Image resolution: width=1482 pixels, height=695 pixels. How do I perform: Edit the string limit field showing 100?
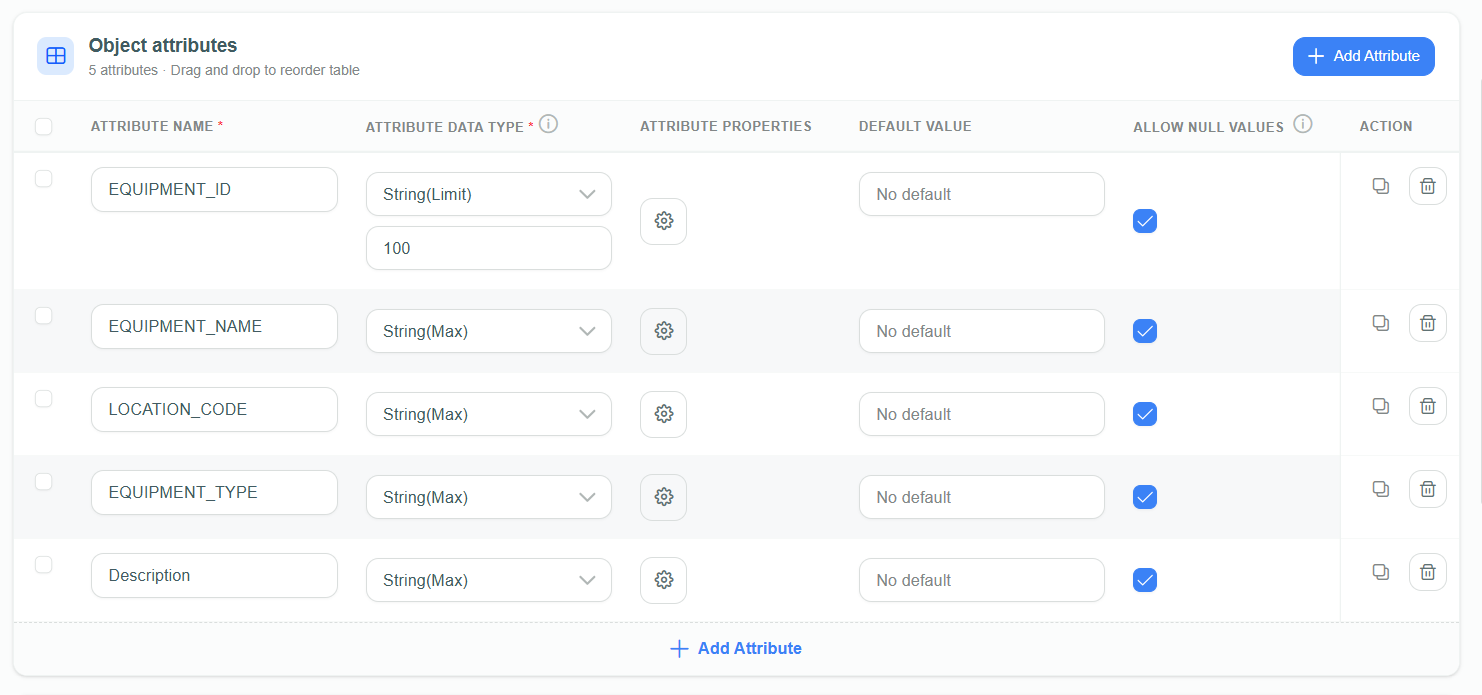pyautogui.click(x=489, y=248)
